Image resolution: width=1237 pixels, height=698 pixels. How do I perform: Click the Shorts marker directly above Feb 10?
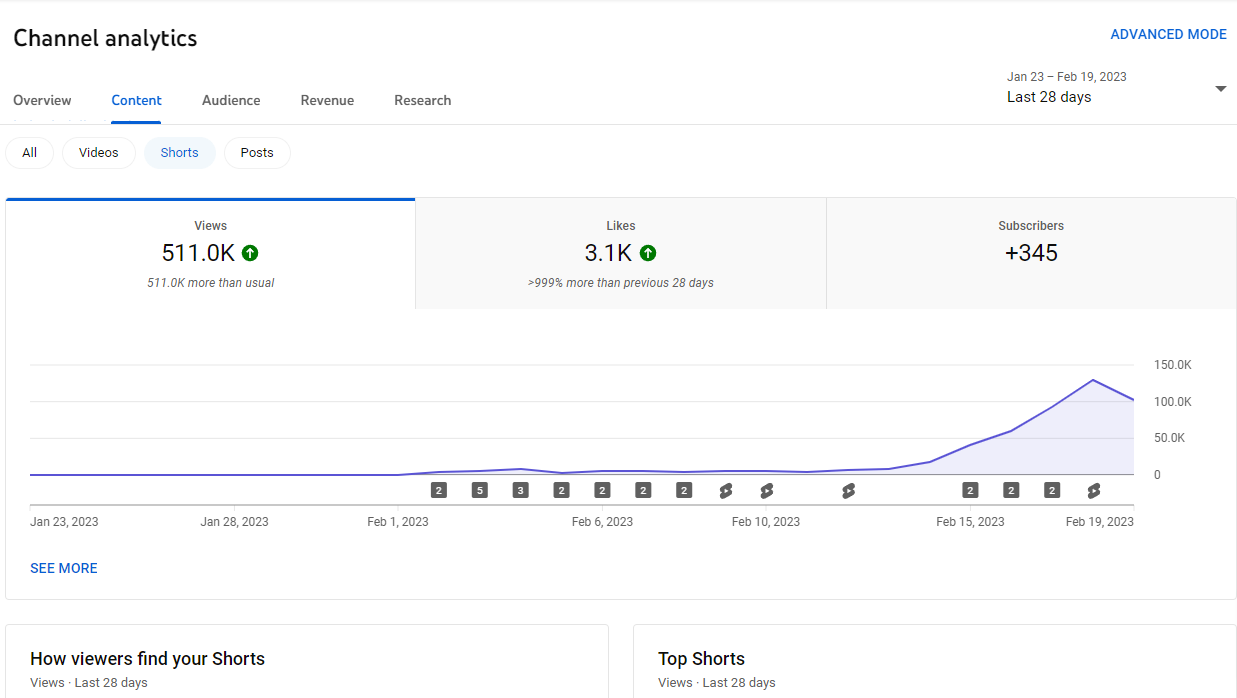pyautogui.click(x=766, y=490)
